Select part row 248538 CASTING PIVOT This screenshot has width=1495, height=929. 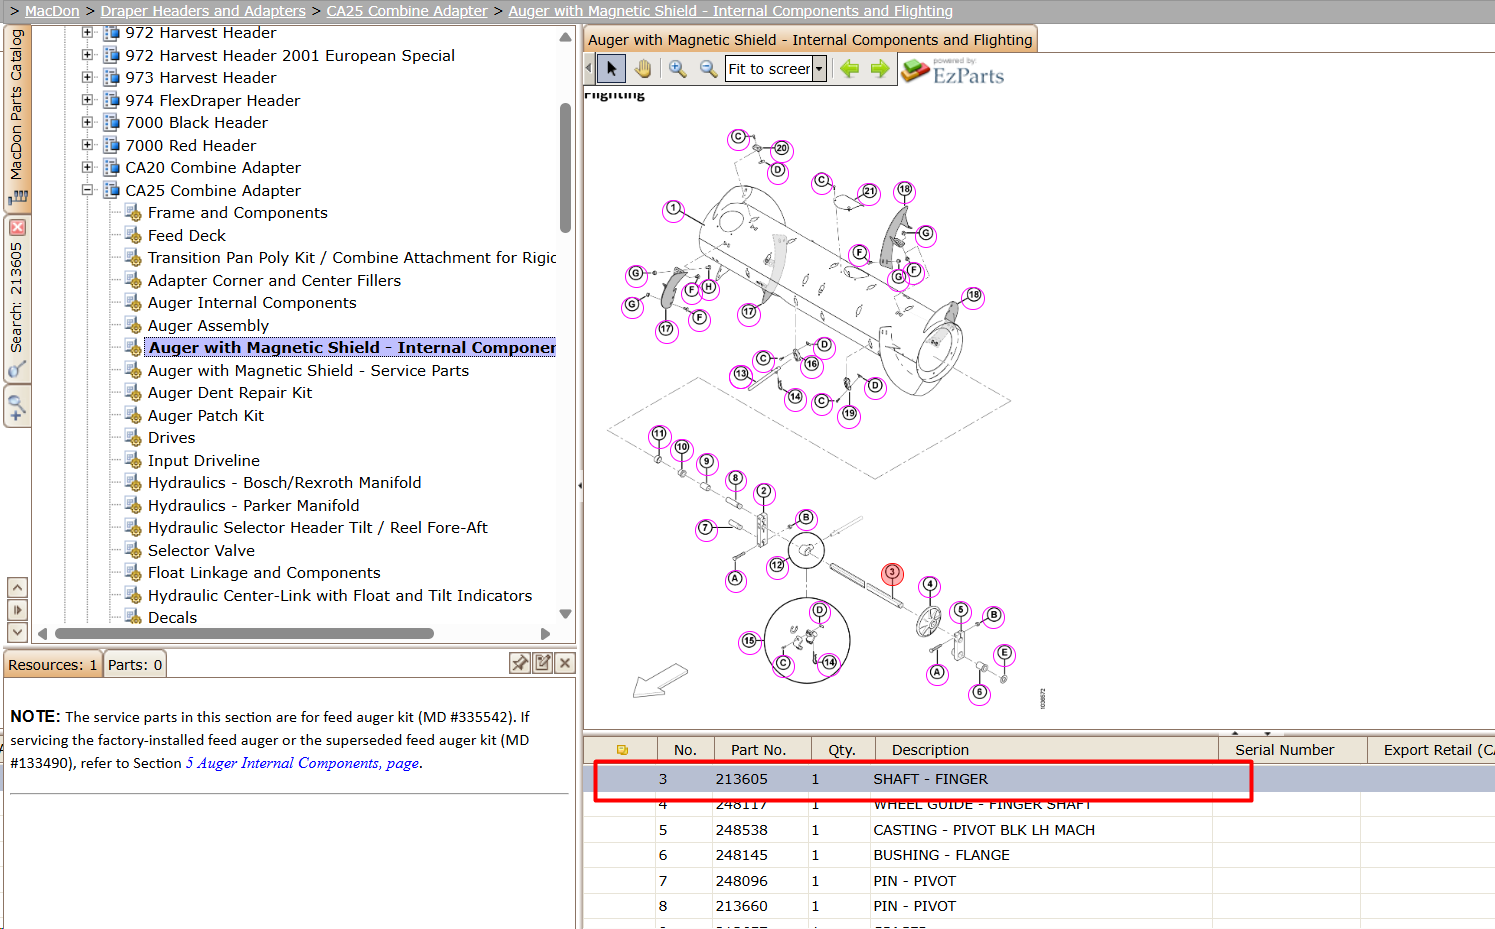[1038, 830]
